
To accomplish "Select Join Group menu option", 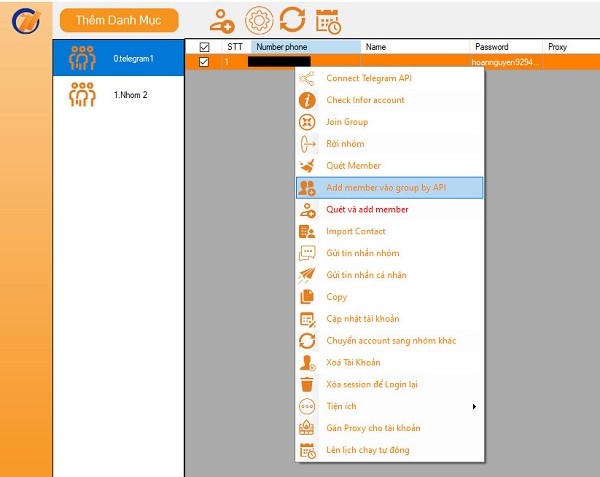I will 390,122.
